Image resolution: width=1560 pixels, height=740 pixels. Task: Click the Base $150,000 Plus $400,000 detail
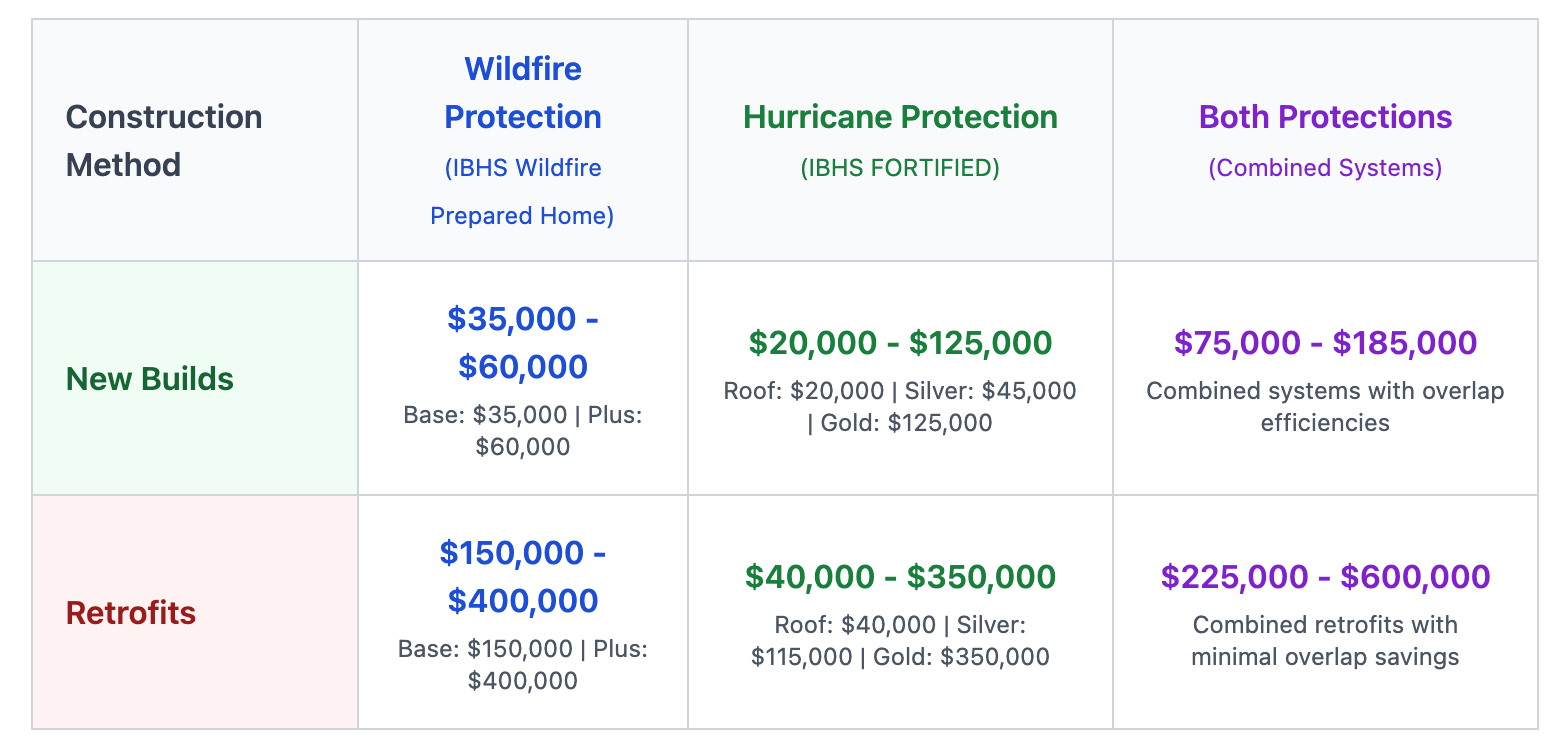[x=523, y=664]
